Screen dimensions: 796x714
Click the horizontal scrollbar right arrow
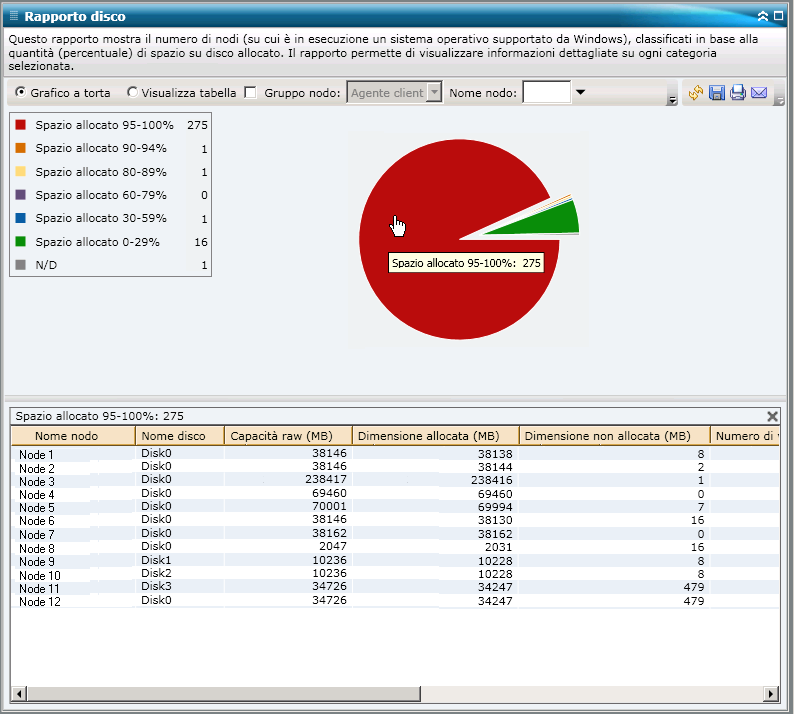click(771, 694)
